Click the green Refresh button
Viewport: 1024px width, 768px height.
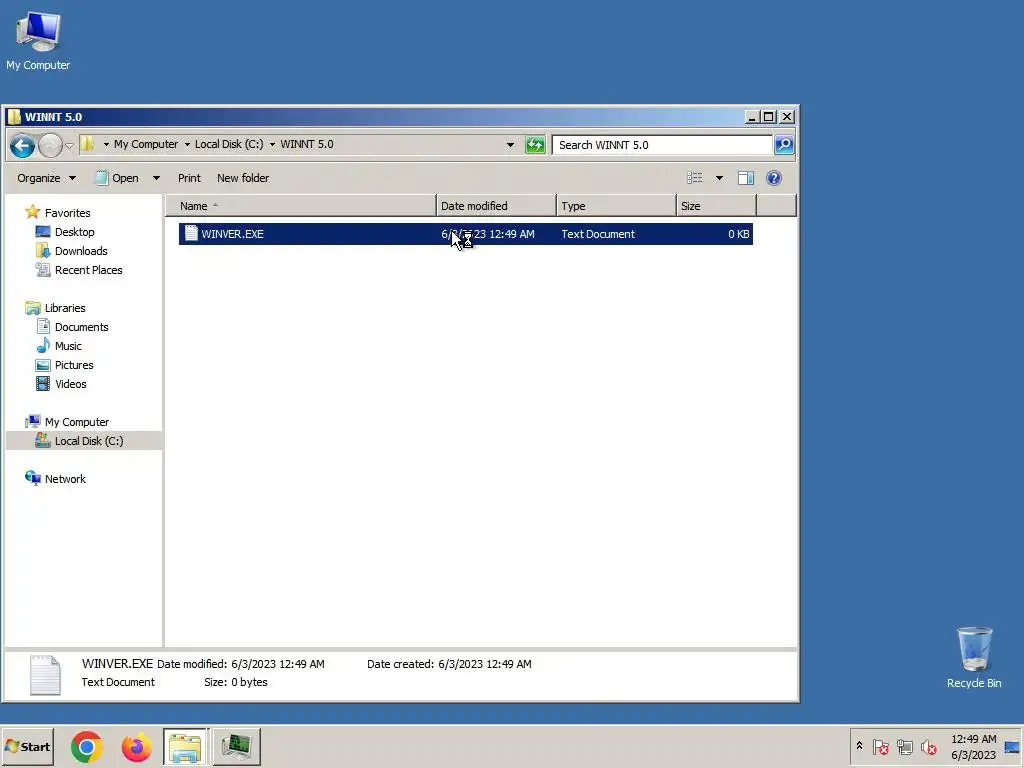[535, 145]
